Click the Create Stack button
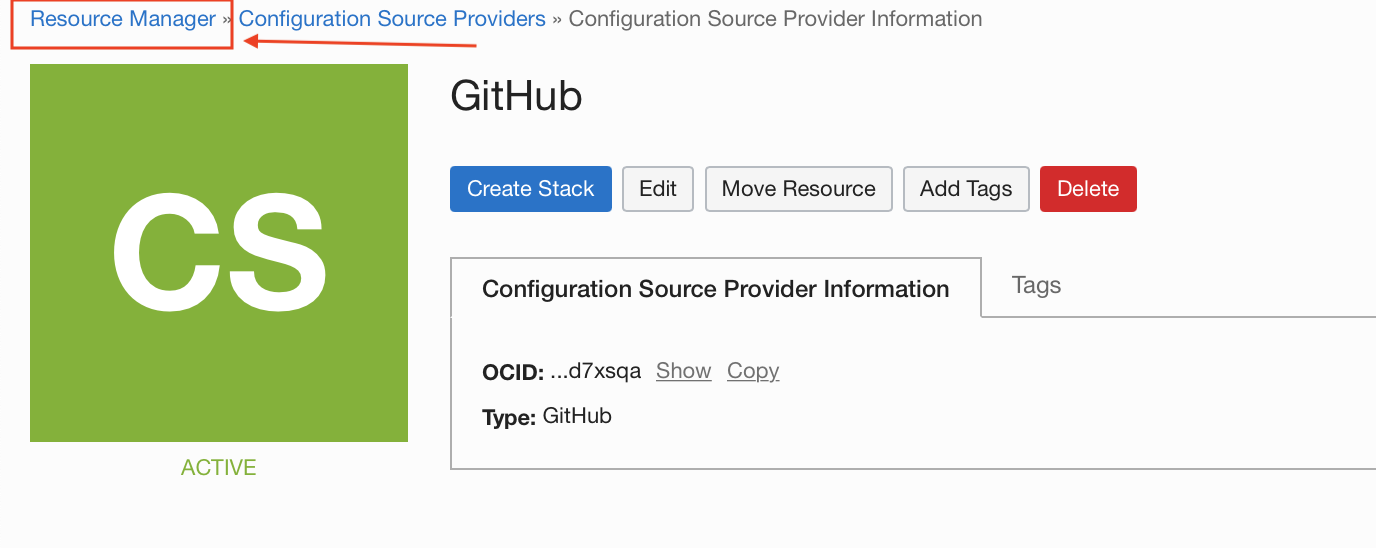Image resolution: width=1376 pixels, height=548 pixels. tap(531, 189)
